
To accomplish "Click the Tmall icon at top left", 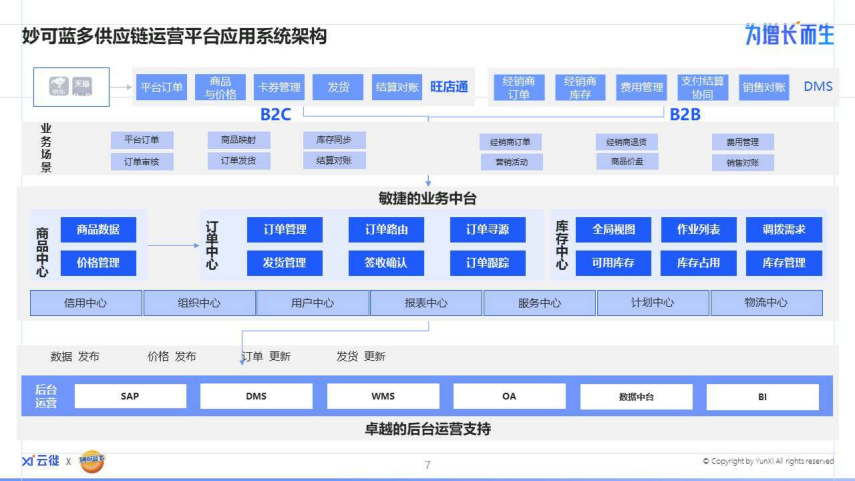I will (82, 87).
